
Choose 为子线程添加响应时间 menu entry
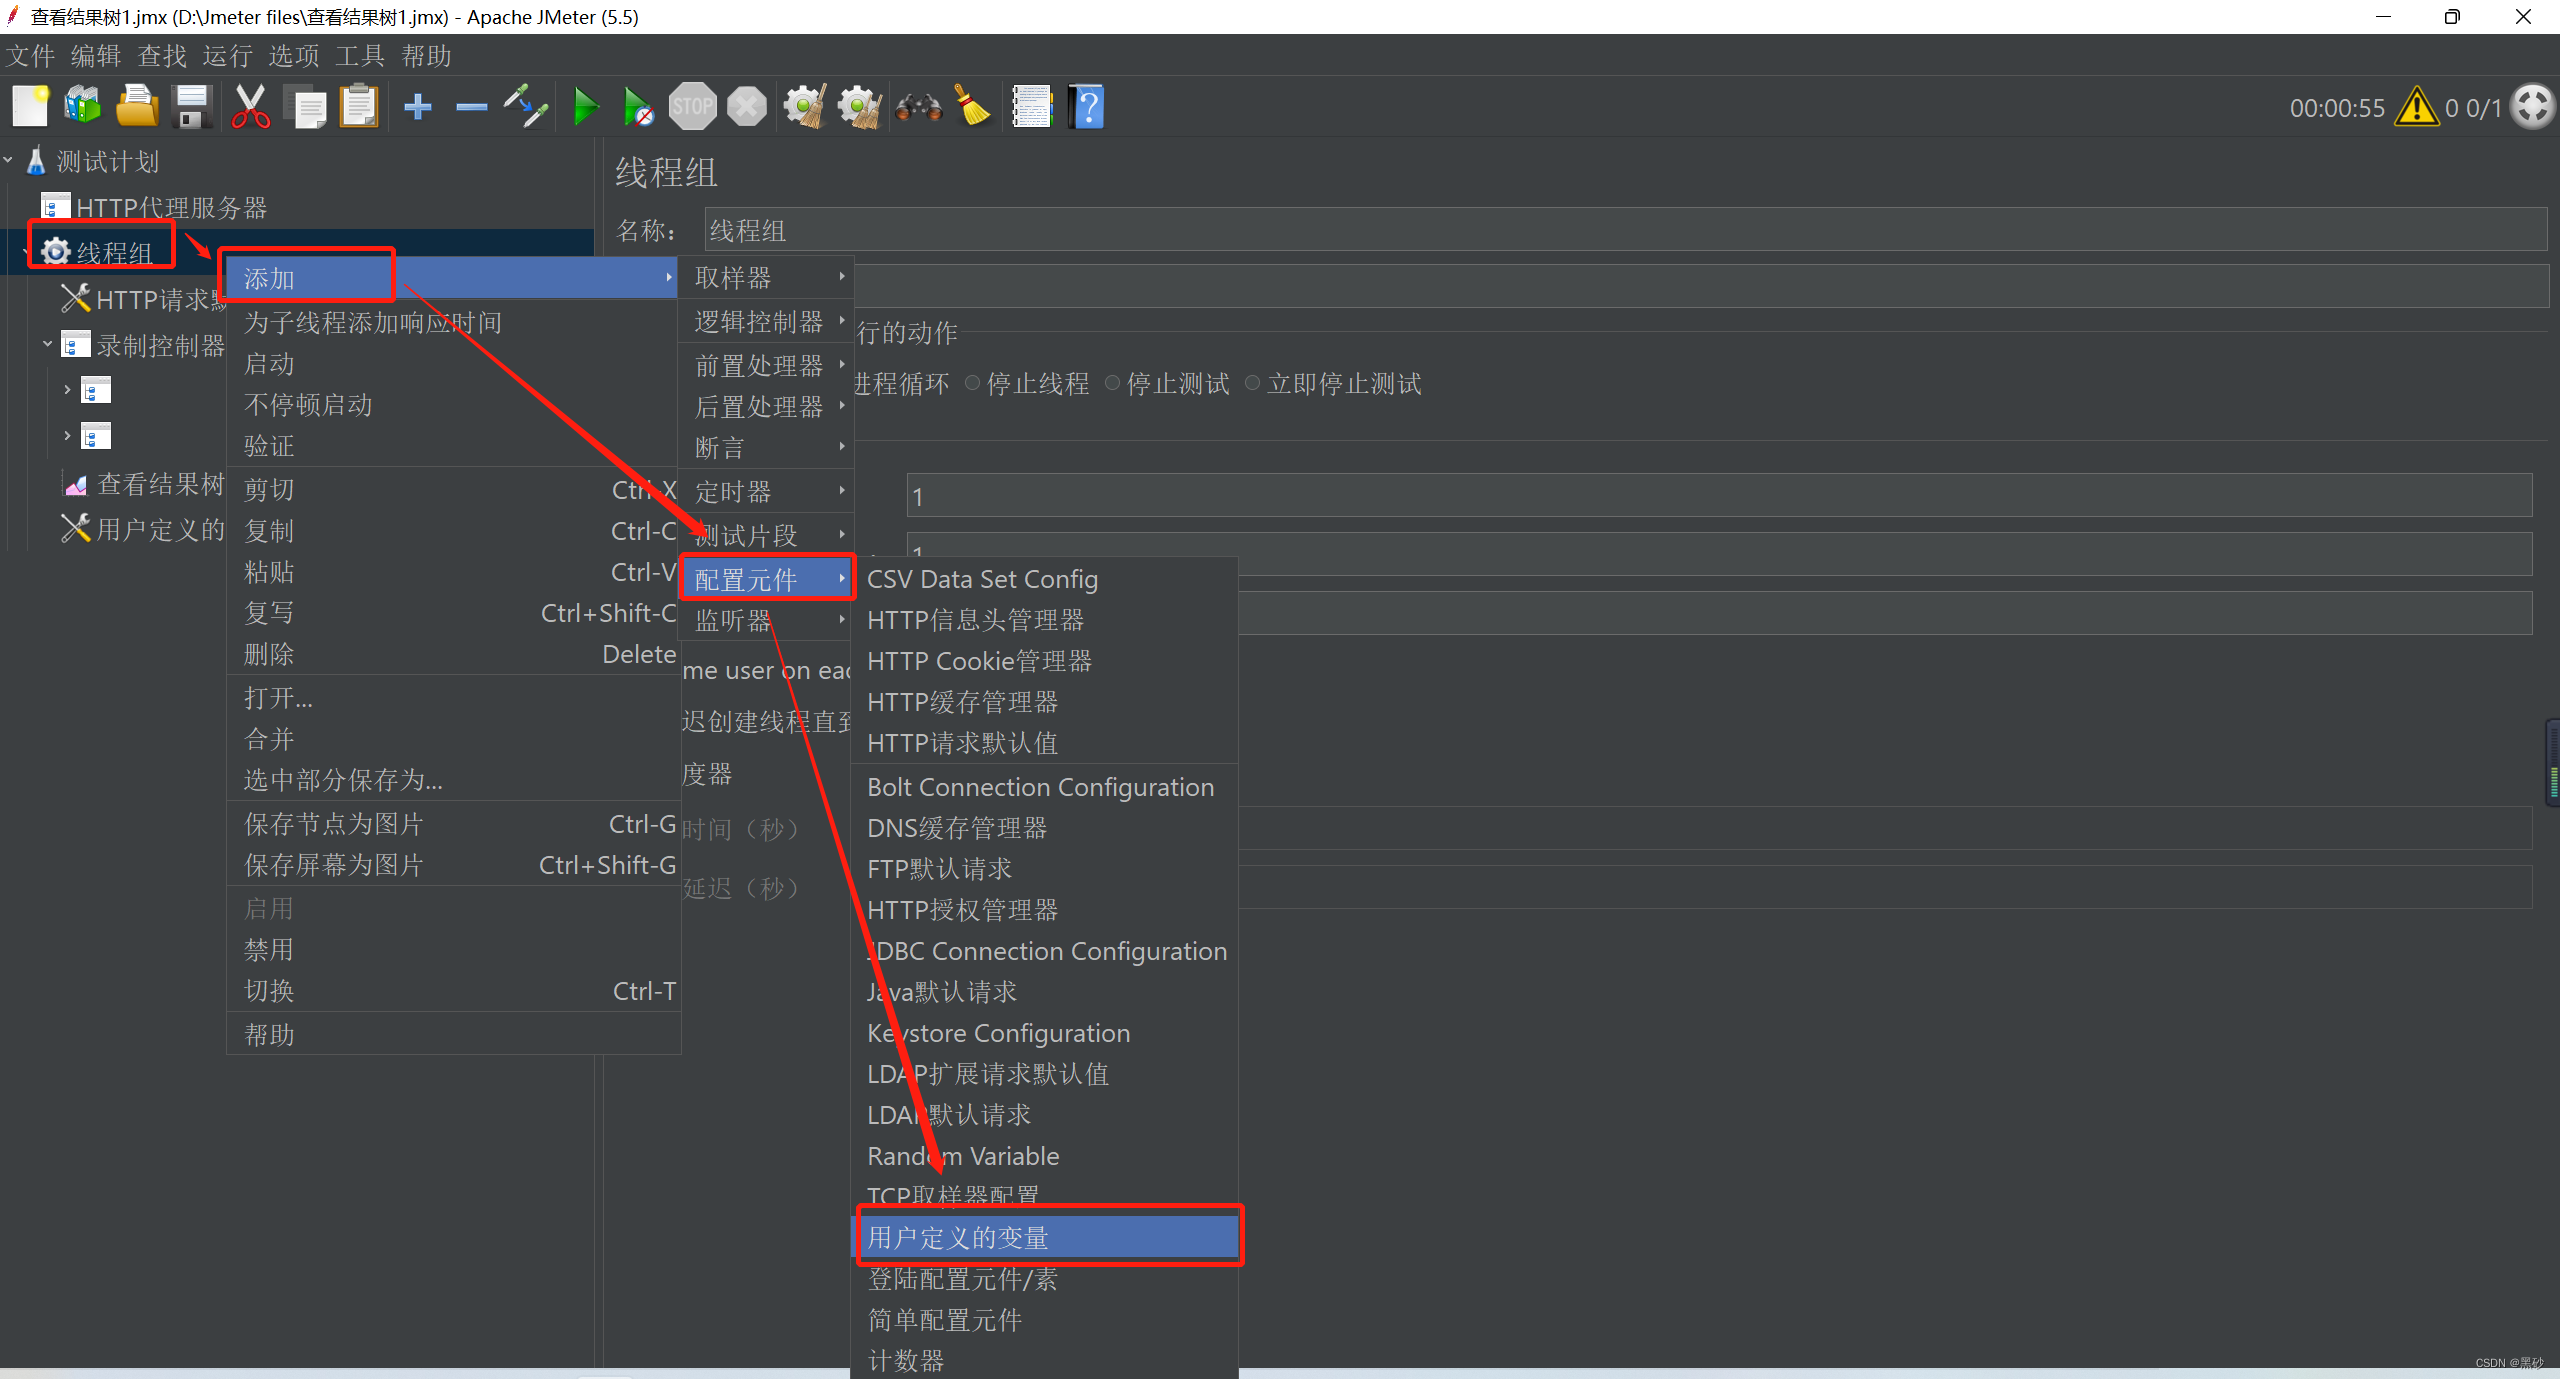[x=453, y=322]
